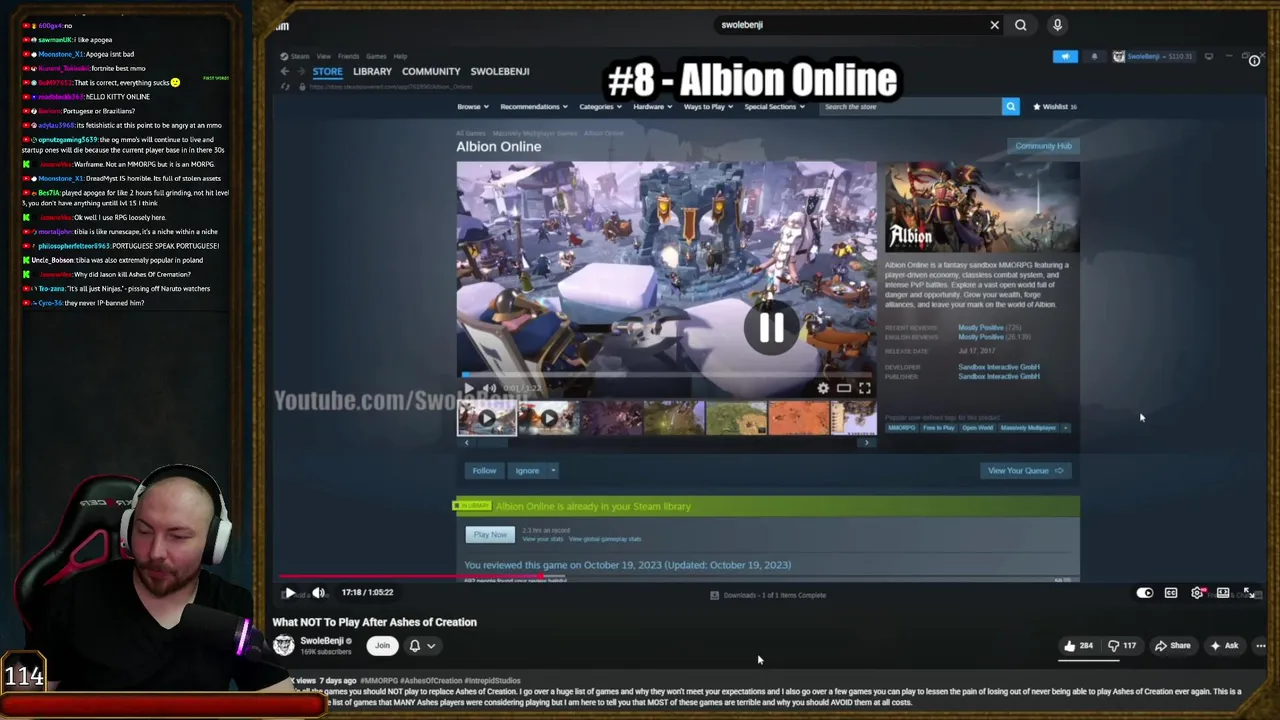Image resolution: width=1280 pixels, height=720 pixels.
Task: Open View Your Queue button
Action: click(x=1025, y=471)
